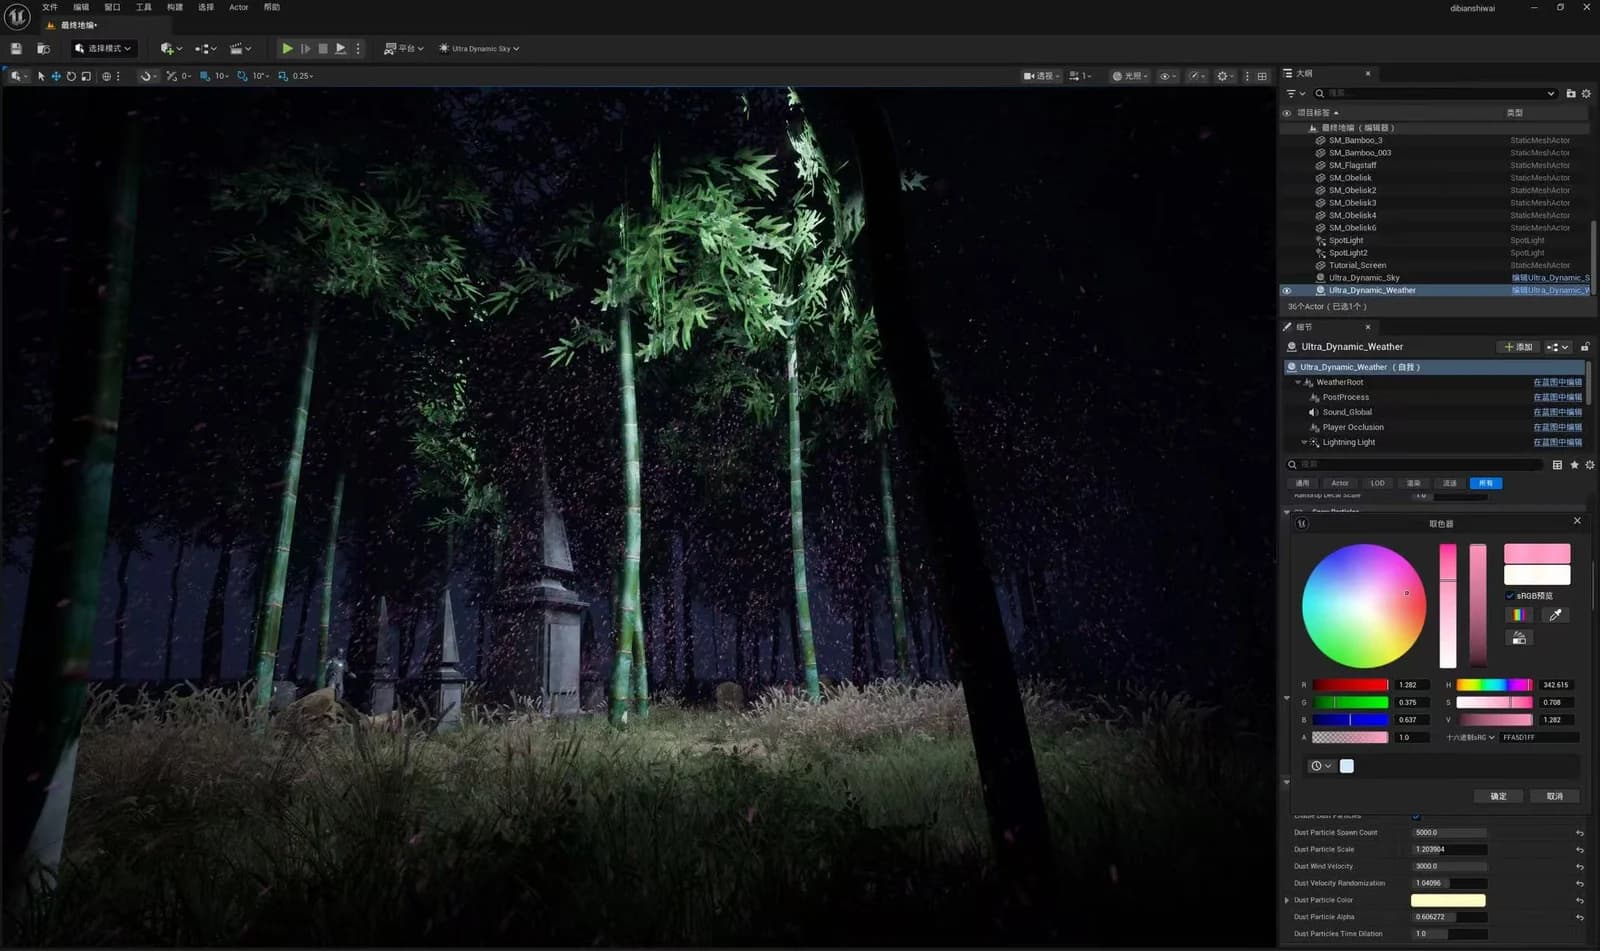The image size is (1600, 951).
Task: Open the 文件 menu
Action: click(x=50, y=7)
